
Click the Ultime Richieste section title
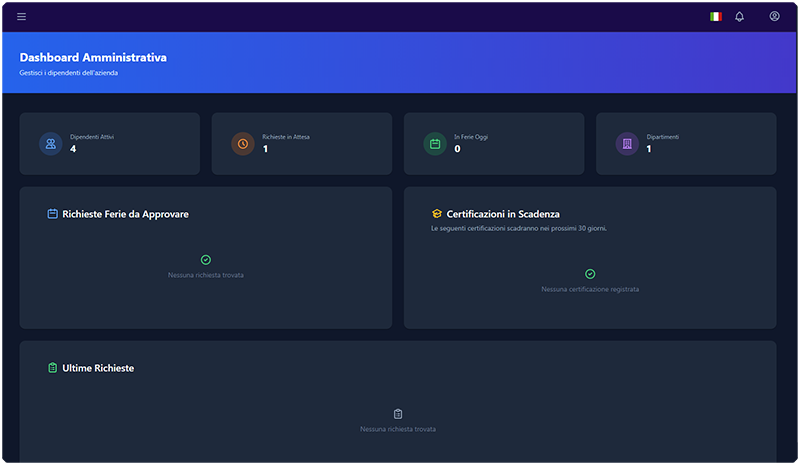click(98, 368)
